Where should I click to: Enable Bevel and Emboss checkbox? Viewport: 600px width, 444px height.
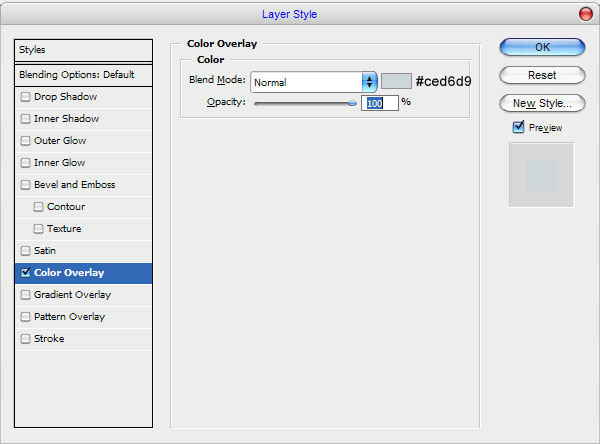(25, 185)
